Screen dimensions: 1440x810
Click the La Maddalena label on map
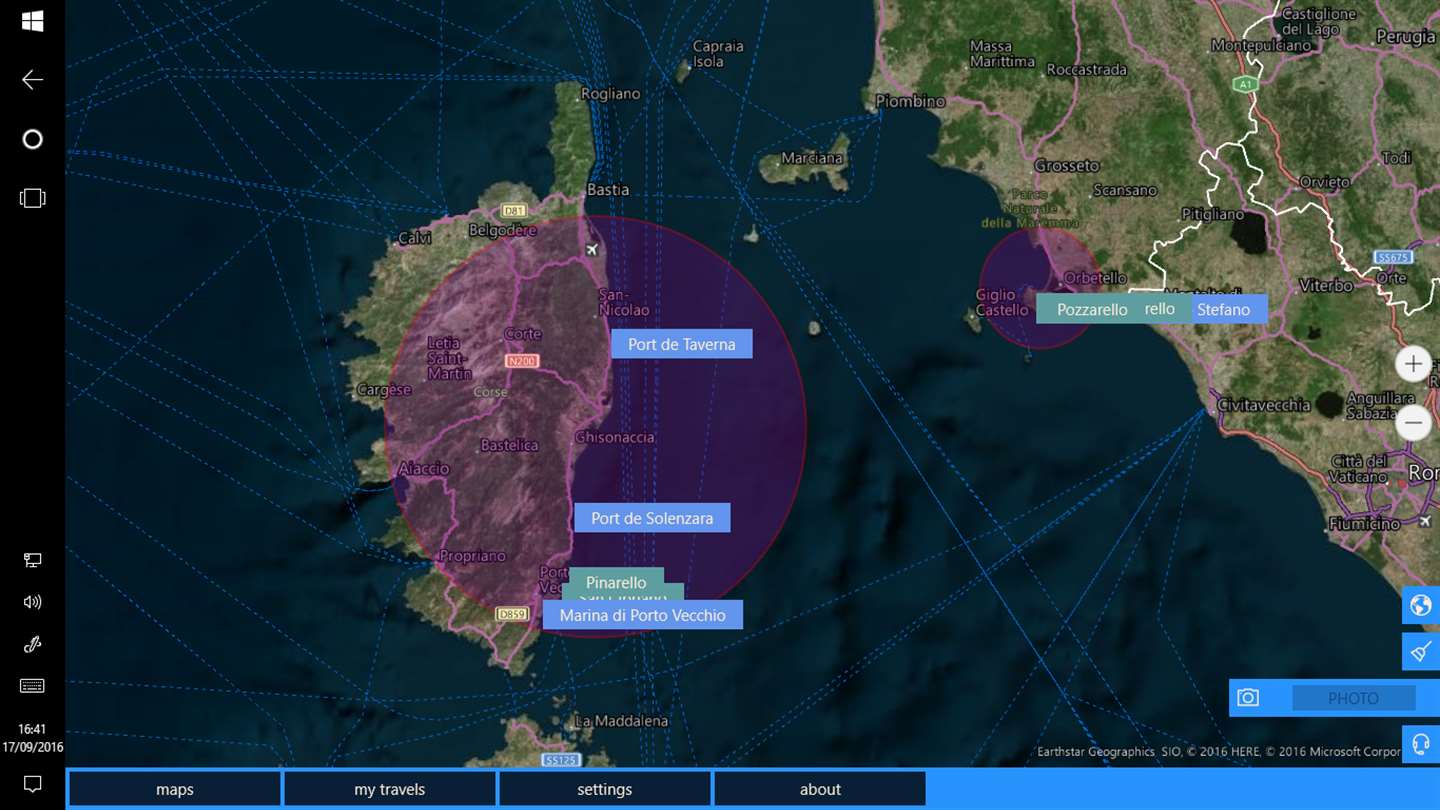coord(621,721)
